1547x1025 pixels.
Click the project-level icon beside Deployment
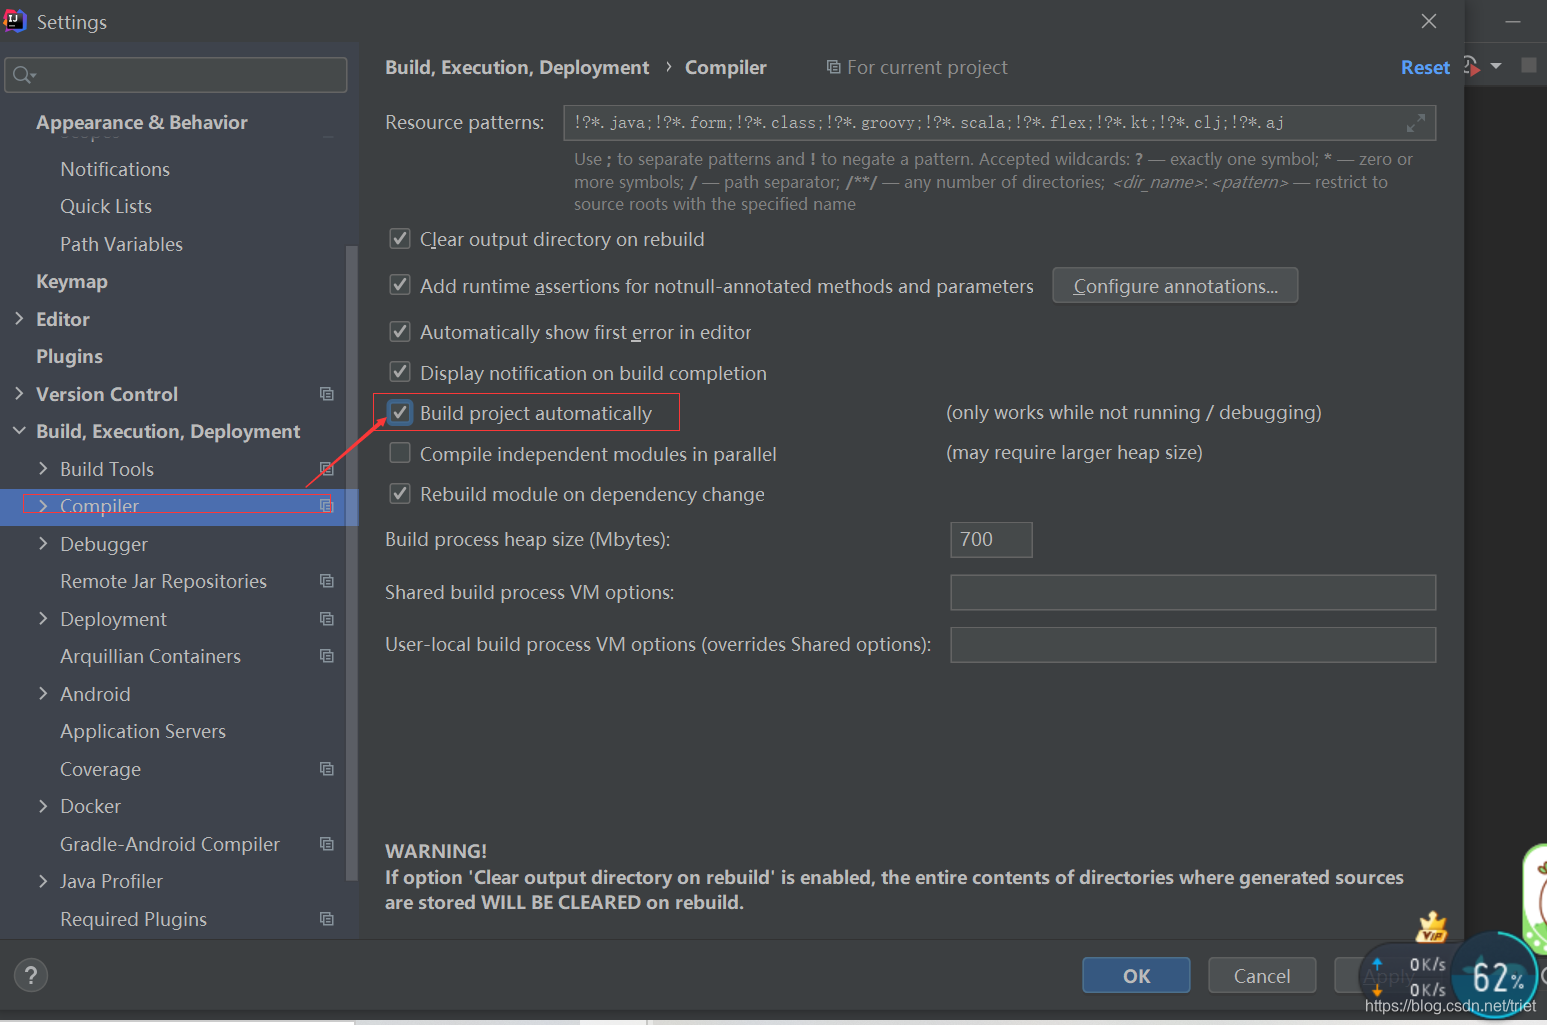coord(327,619)
